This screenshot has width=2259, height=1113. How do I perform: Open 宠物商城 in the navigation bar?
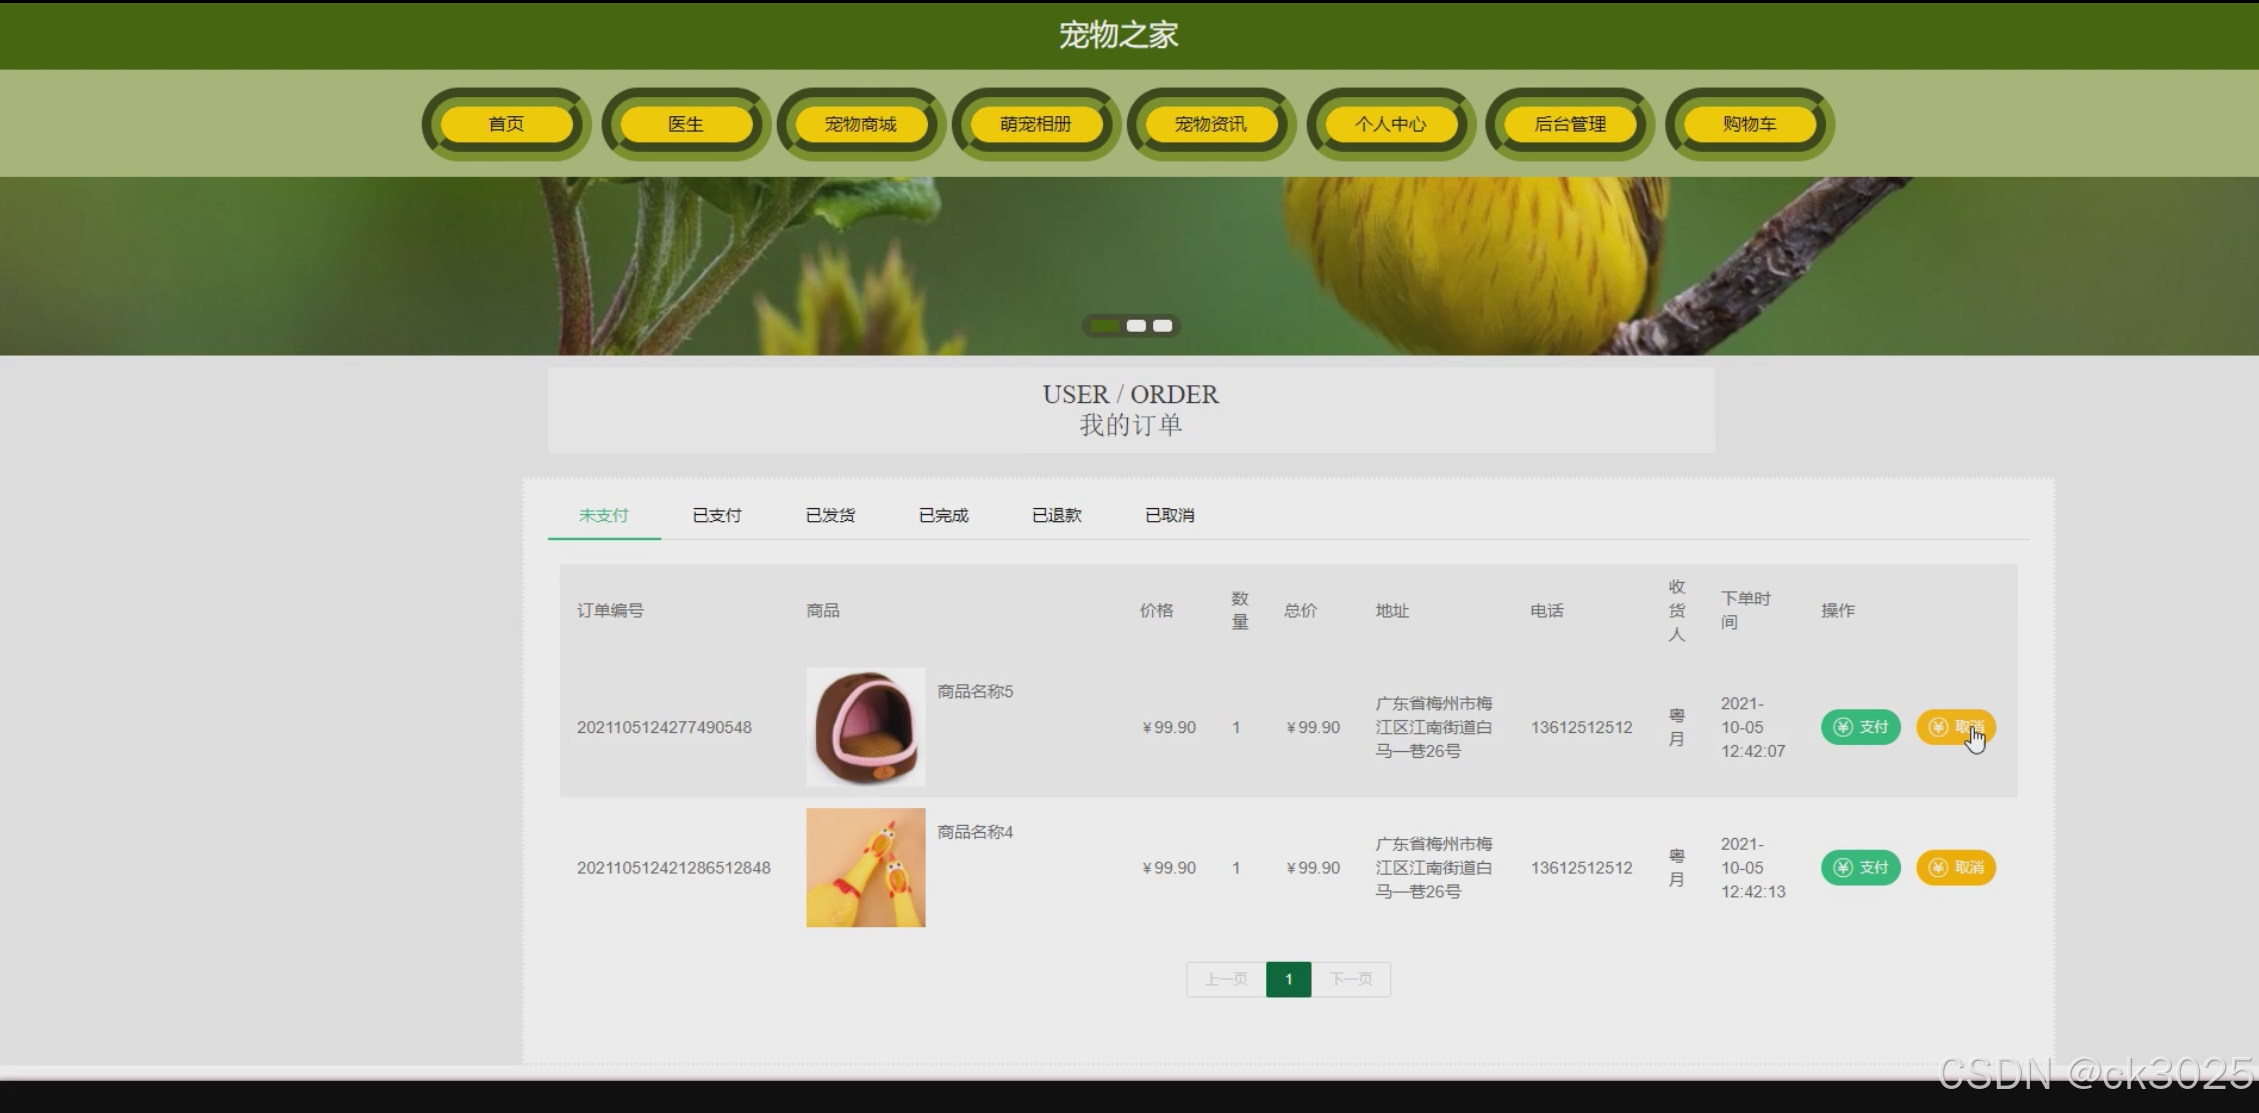pos(861,124)
